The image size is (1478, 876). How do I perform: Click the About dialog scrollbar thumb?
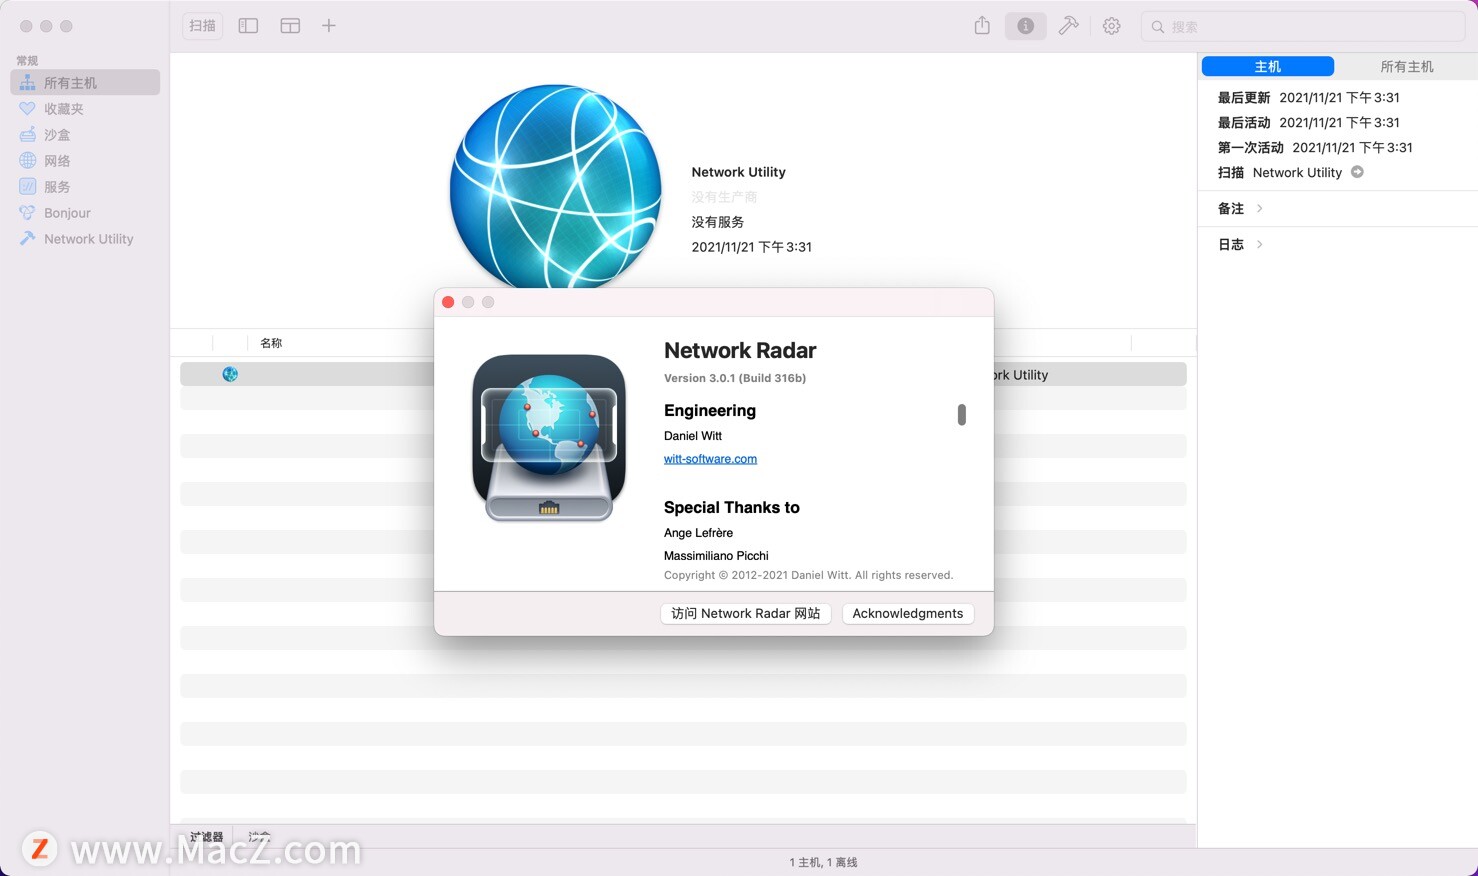point(961,414)
